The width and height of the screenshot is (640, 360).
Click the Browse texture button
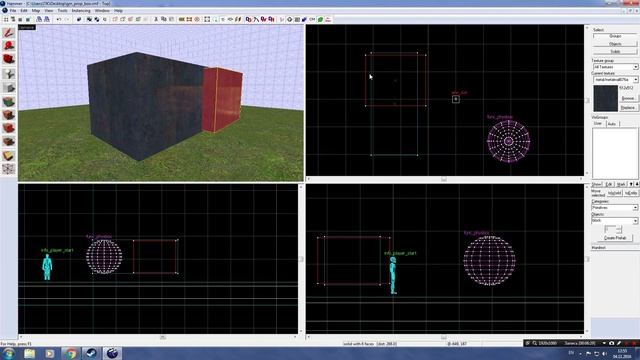(x=628, y=98)
